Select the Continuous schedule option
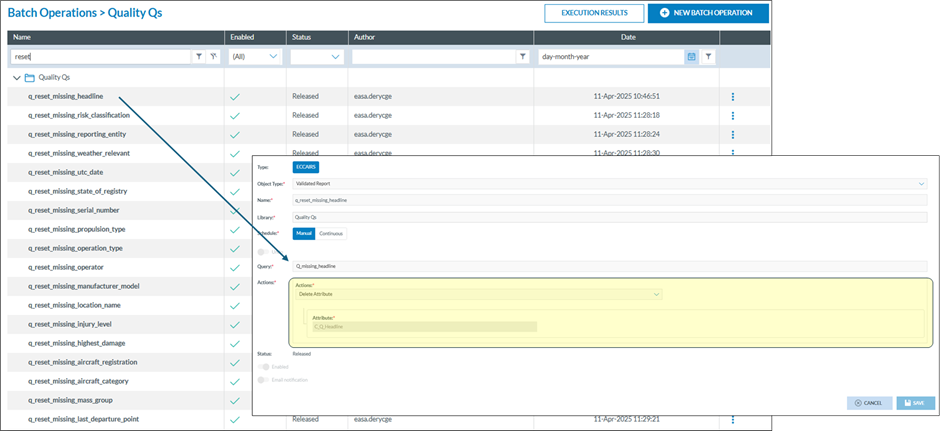Screen dimensions: 940x431 [331, 234]
